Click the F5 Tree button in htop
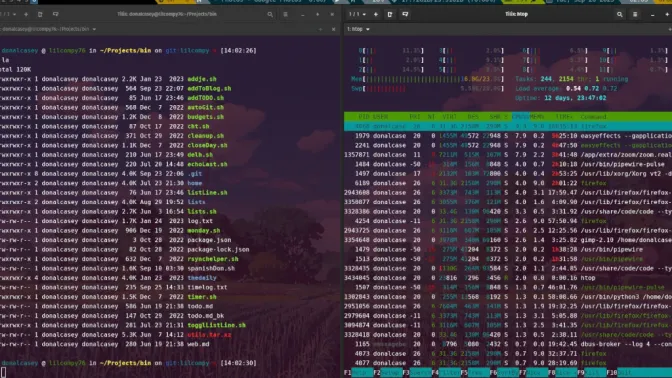 click(475, 373)
